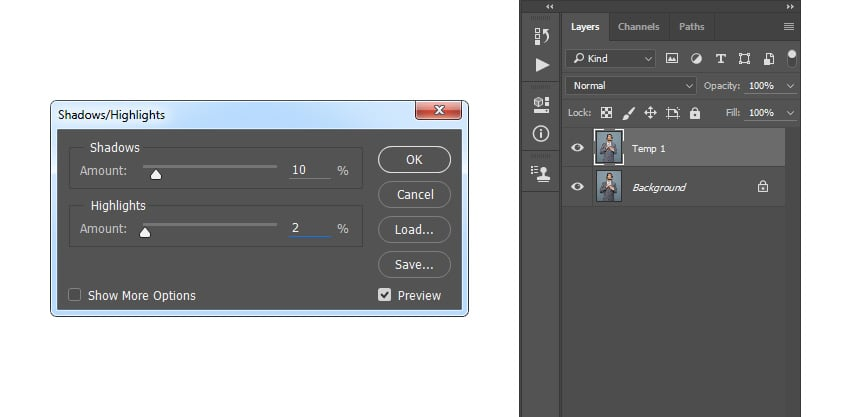Open the Layers panel options menu

pyautogui.click(x=789, y=27)
